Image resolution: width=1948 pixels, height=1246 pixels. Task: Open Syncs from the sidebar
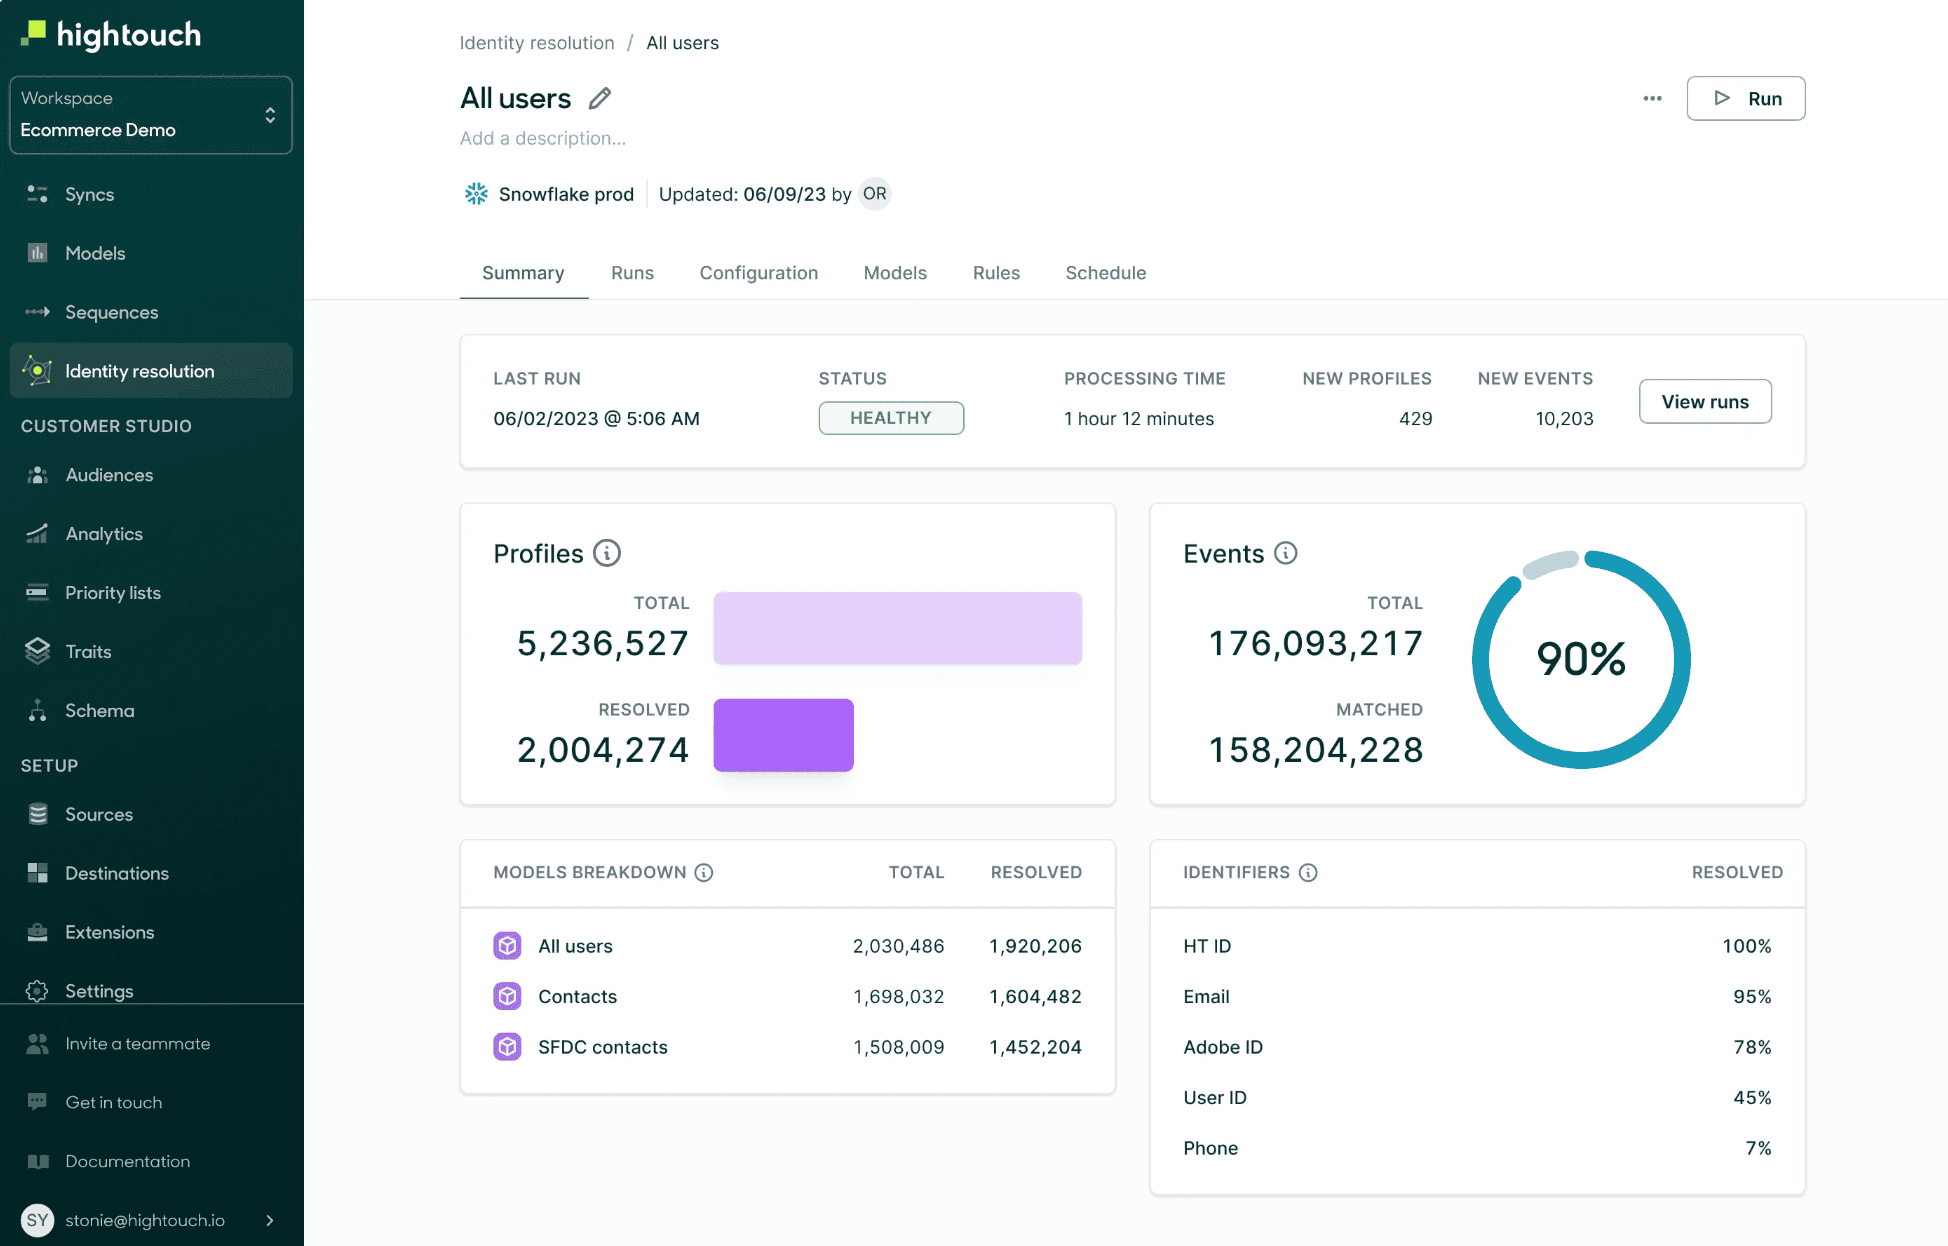point(89,194)
